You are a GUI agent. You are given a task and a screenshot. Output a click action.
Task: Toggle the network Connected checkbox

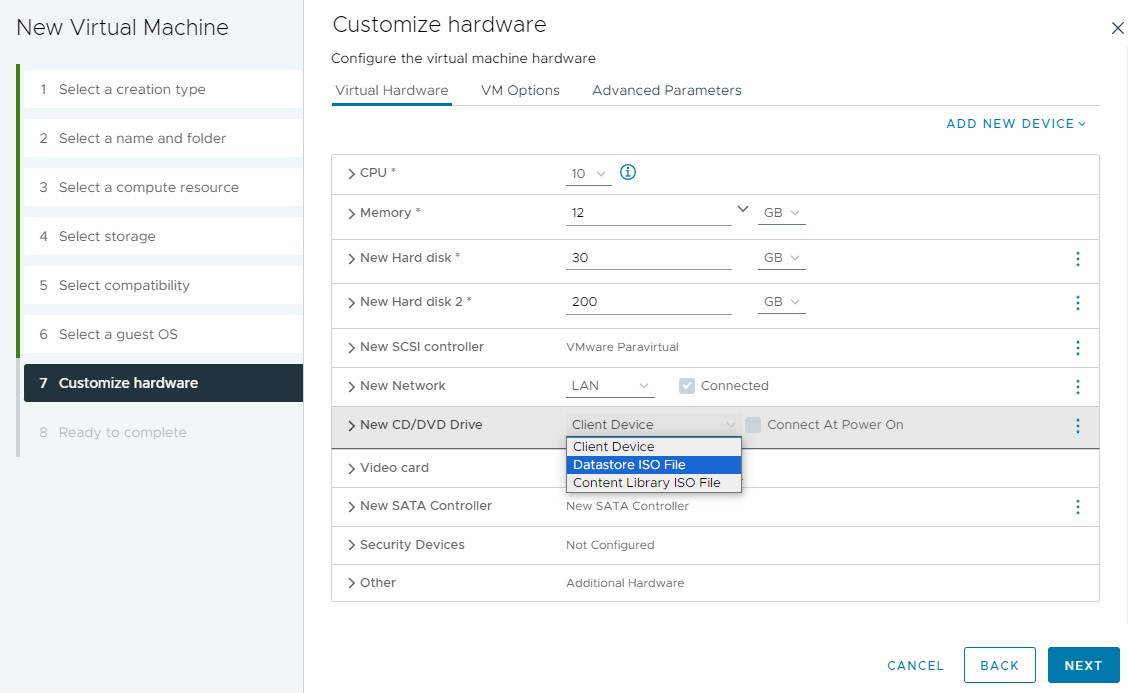tap(687, 386)
